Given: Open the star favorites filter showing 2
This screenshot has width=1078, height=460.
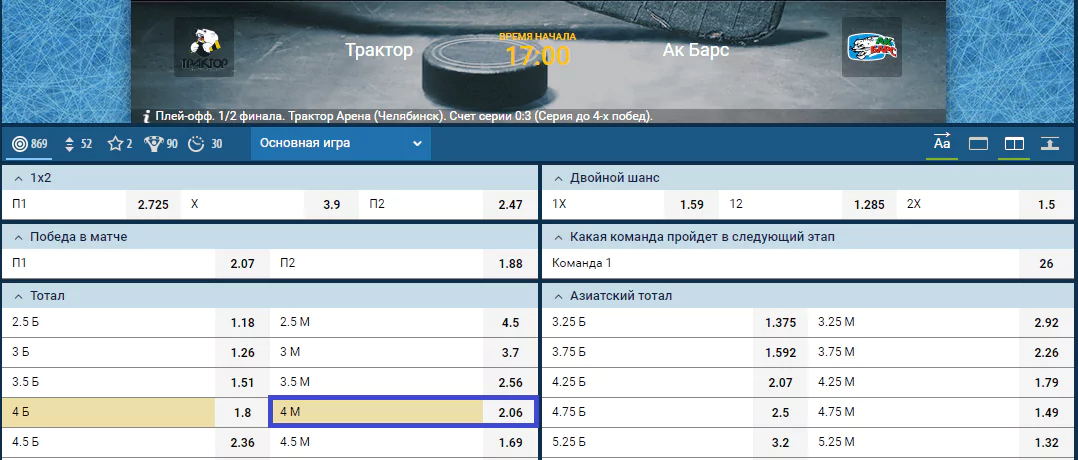Looking at the screenshot, I should [x=120, y=144].
